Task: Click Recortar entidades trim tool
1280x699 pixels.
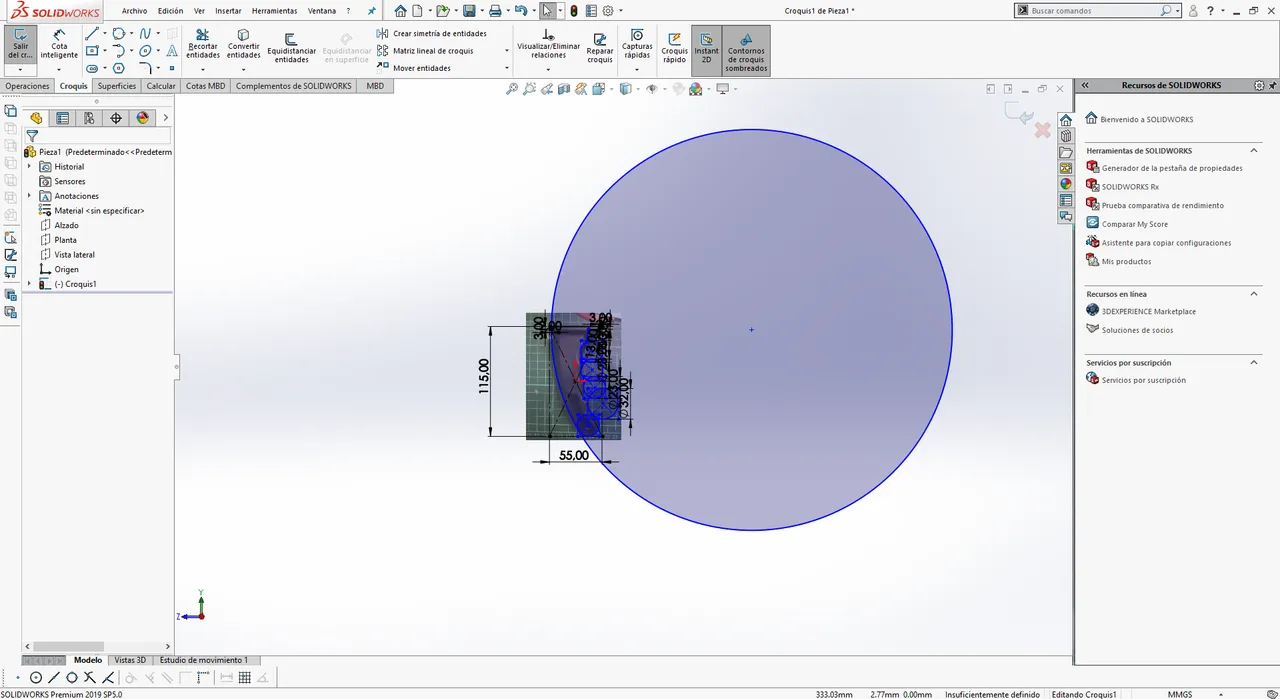Action: click(x=203, y=44)
